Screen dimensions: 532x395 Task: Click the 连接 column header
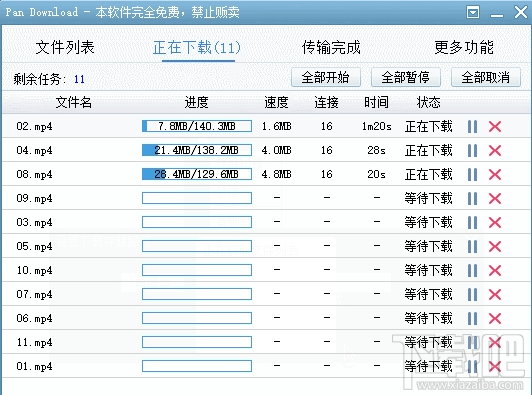326,102
